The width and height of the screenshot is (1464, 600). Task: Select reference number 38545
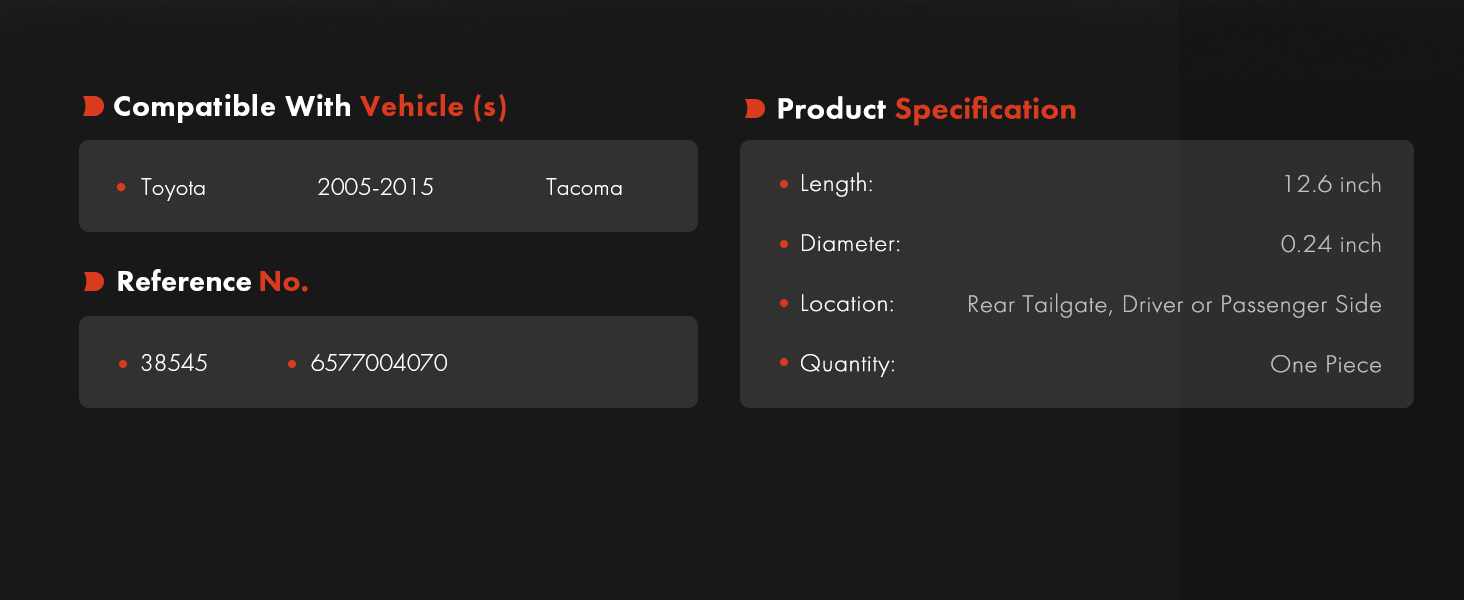coord(174,363)
